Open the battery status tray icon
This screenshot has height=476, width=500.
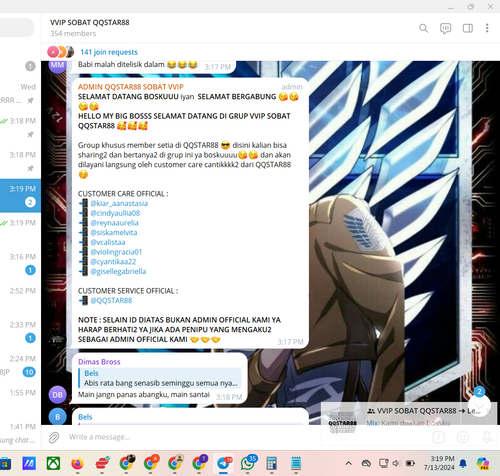[410, 463]
